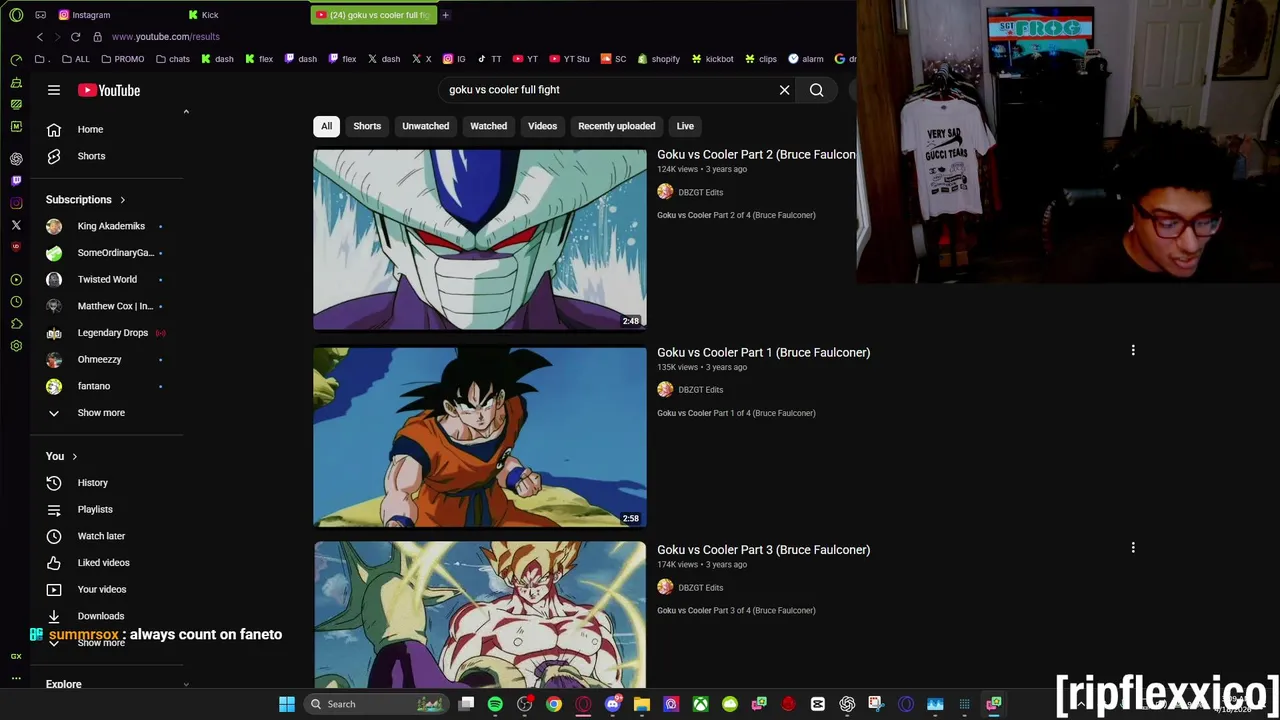The width and height of the screenshot is (1280, 720).
Task: Click the Windows Start button
Action: pos(287,704)
